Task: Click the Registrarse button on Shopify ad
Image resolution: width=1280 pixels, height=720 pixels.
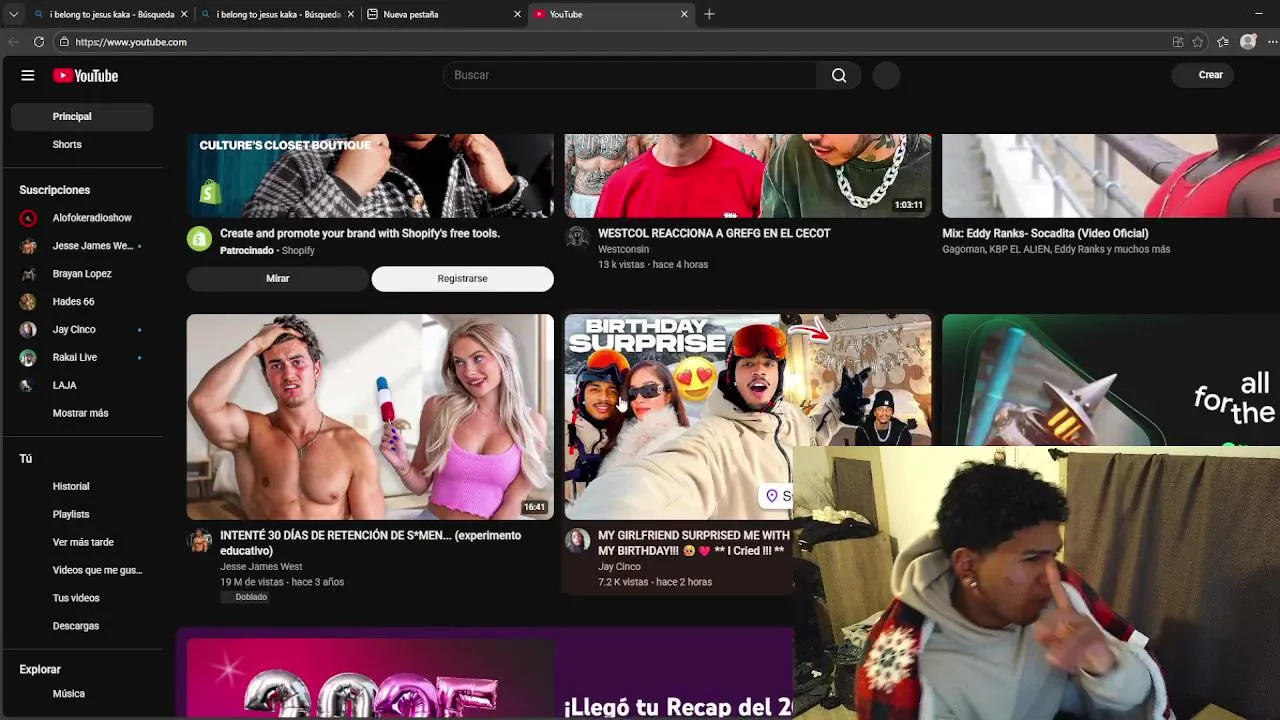Action: click(x=462, y=279)
